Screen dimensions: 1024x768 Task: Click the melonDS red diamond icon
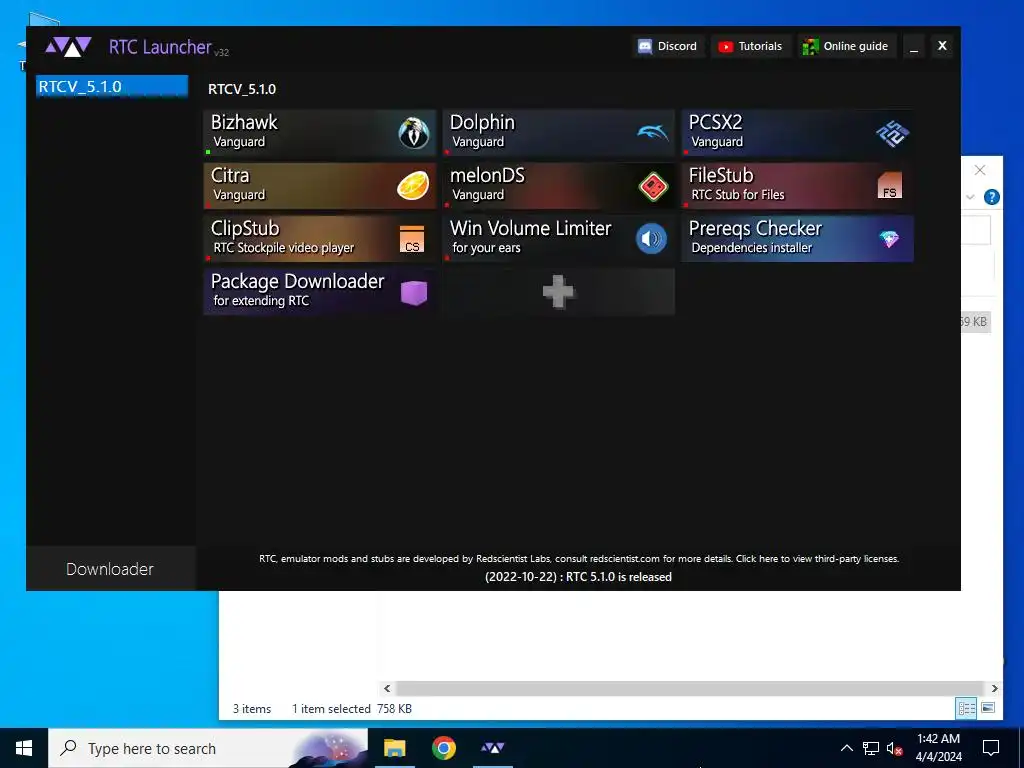pyautogui.click(x=653, y=187)
